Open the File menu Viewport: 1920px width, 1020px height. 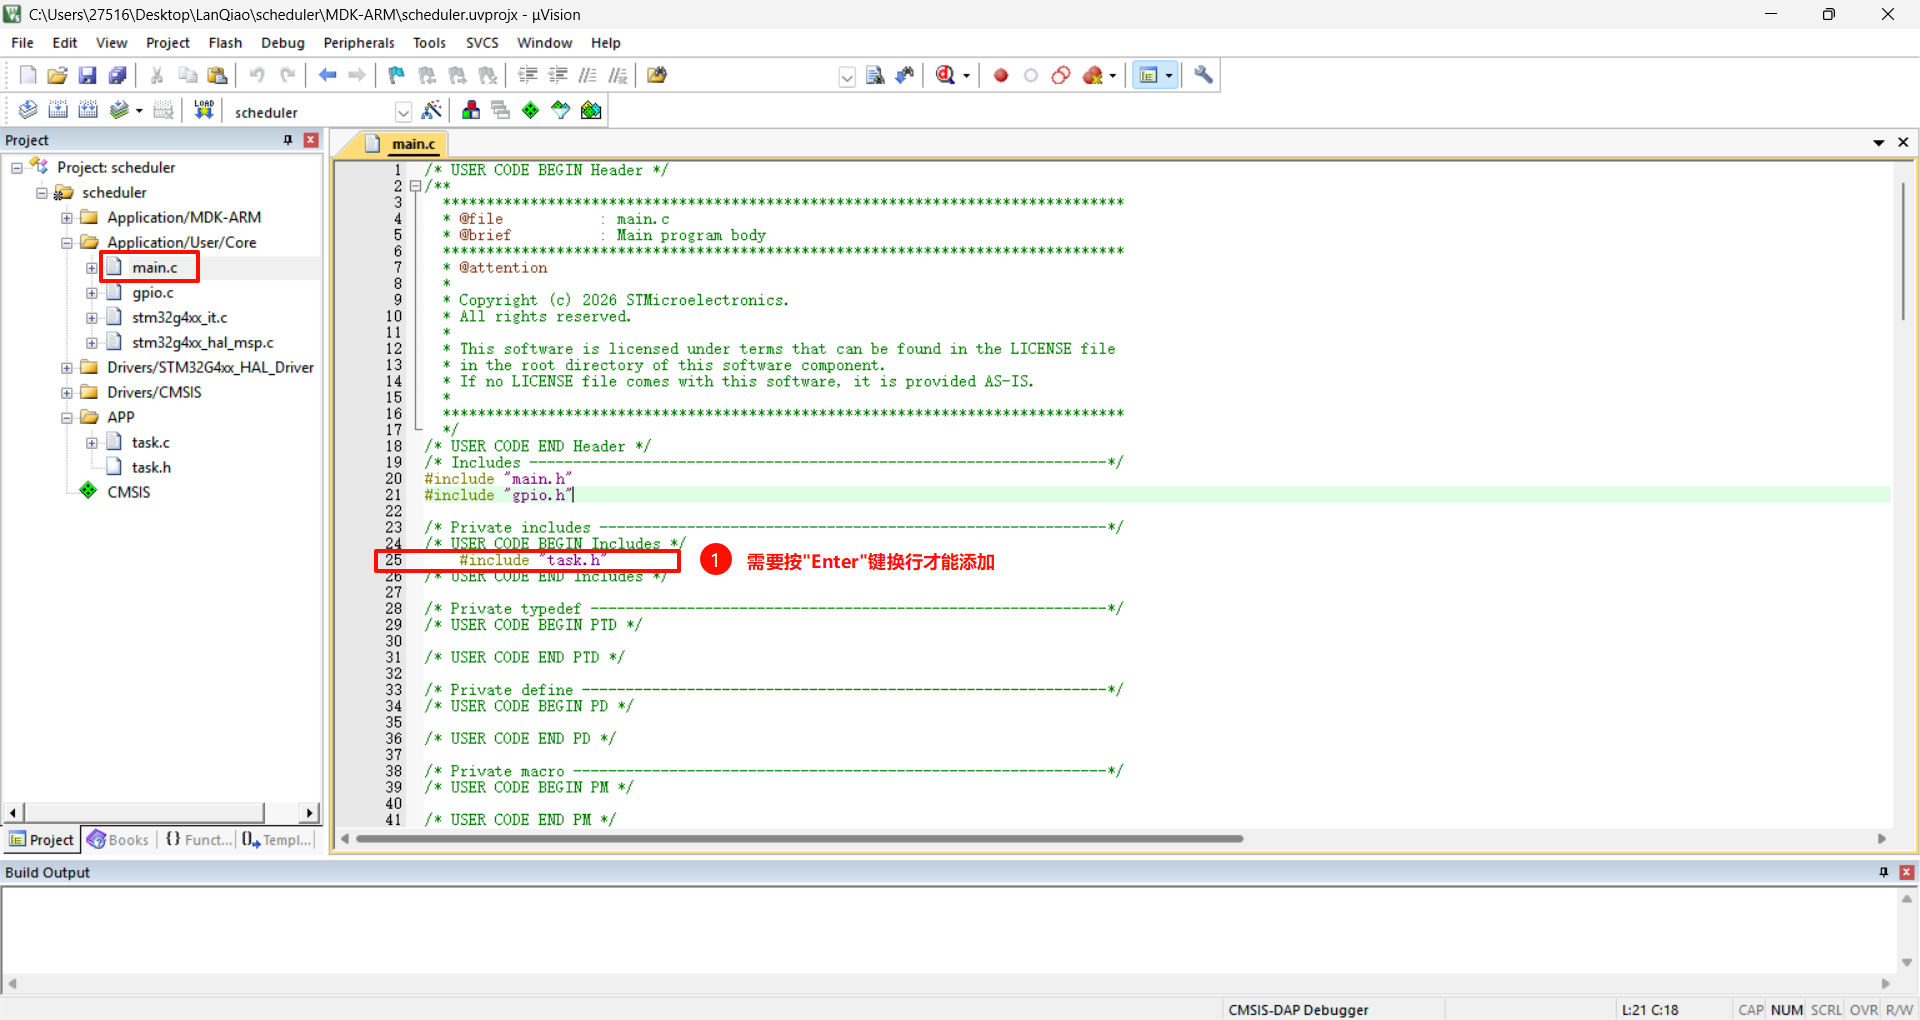pos(22,43)
